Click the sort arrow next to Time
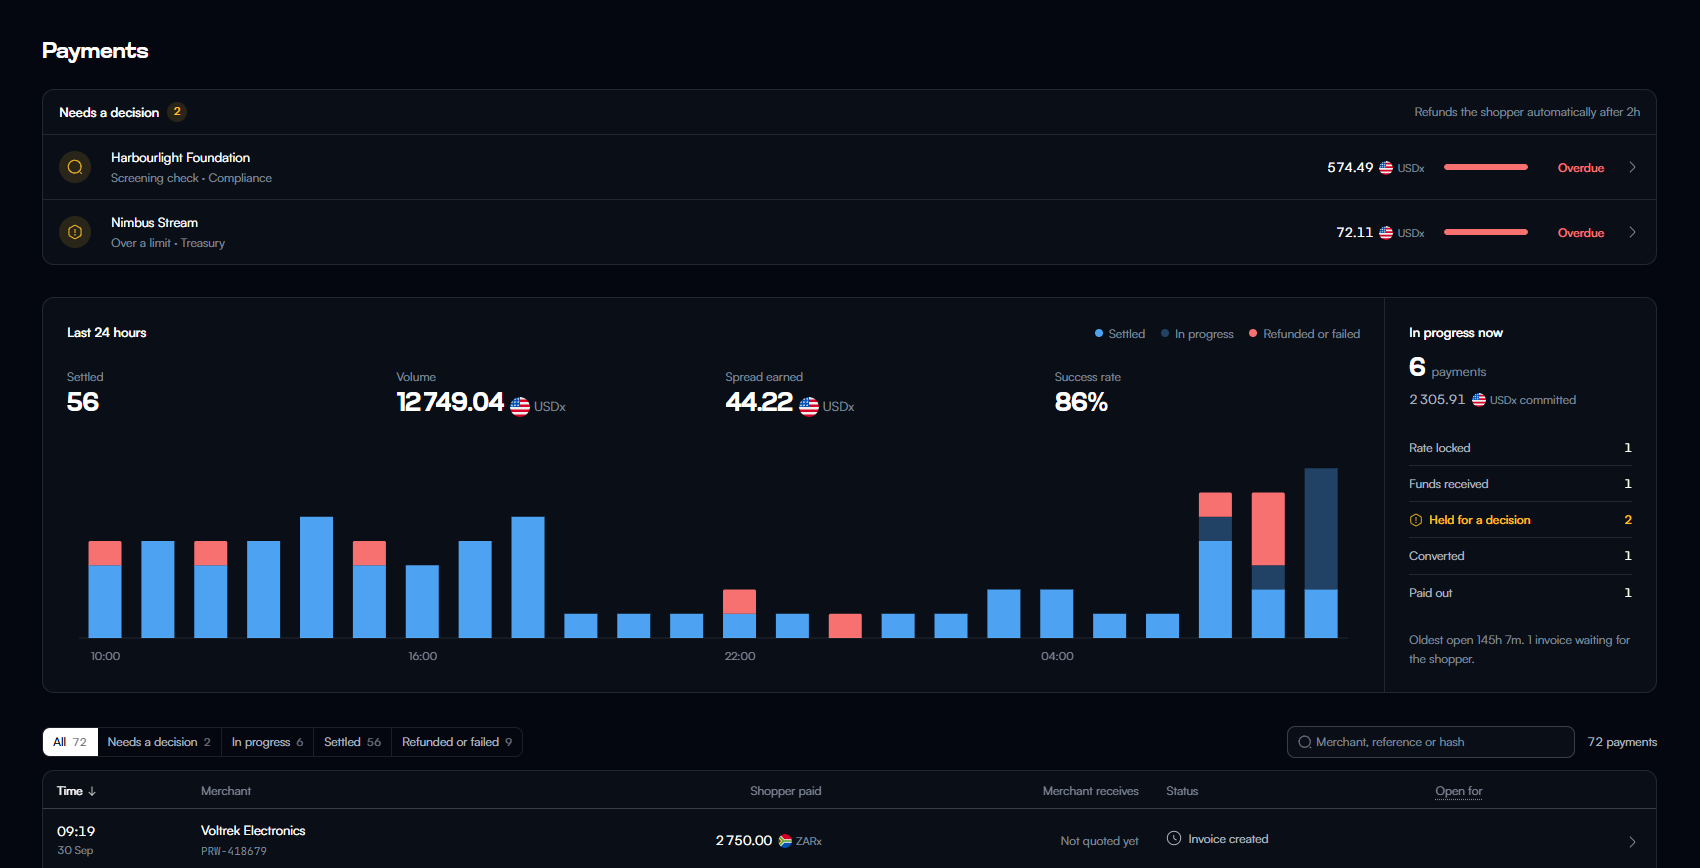This screenshot has height=868, width=1700. pyautogui.click(x=92, y=791)
